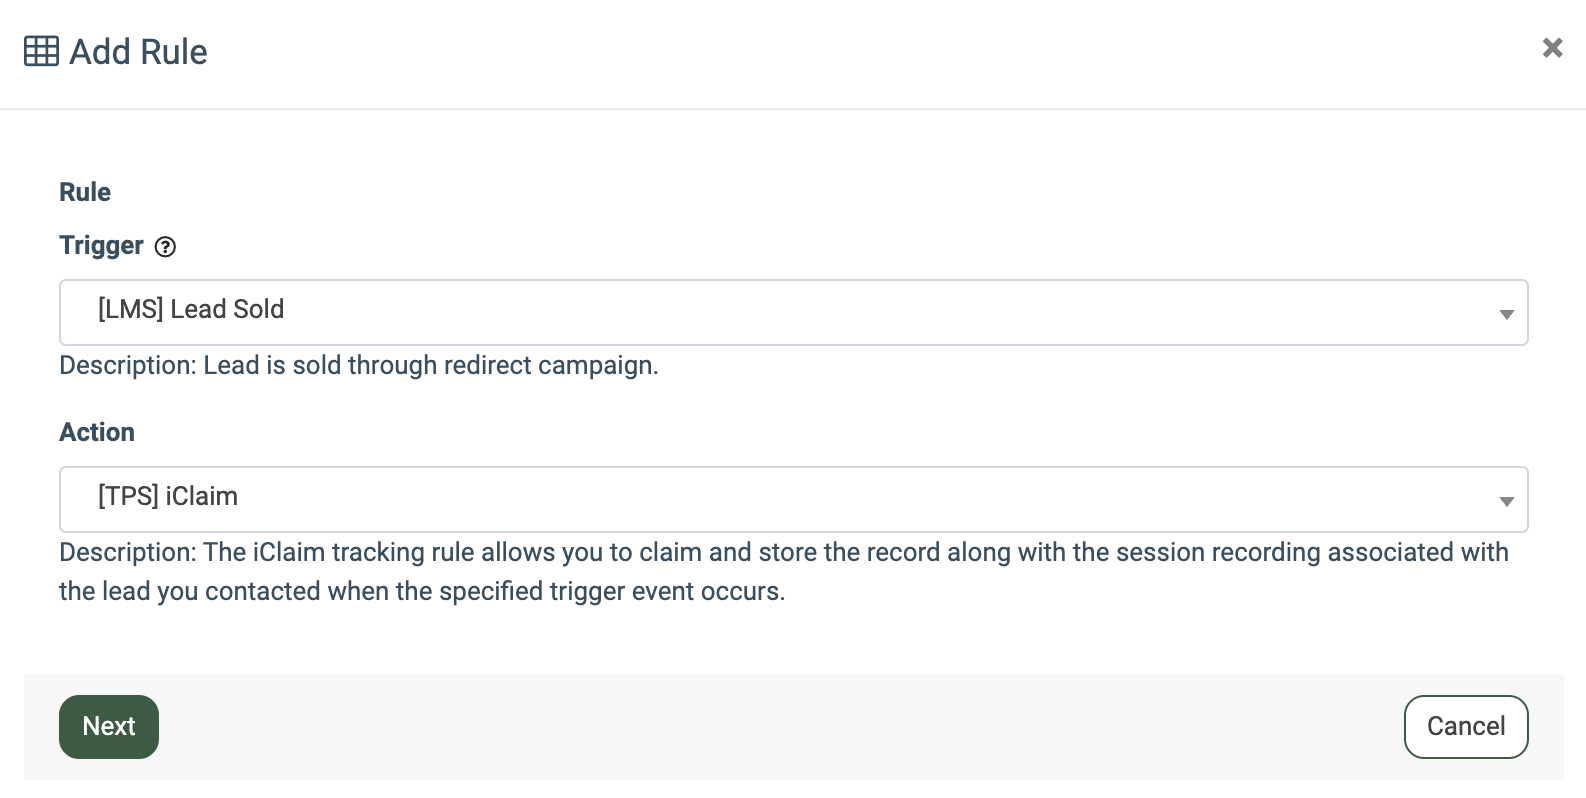Viewport: 1586px width, 798px height.
Task: Click the Trigger field label
Action: (101, 246)
